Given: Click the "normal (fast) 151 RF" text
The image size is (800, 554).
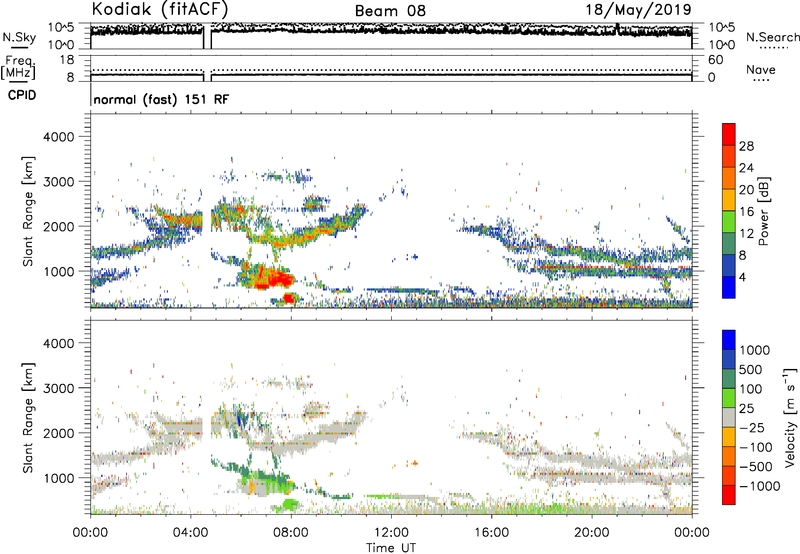Looking at the screenshot, I should point(161,99).
